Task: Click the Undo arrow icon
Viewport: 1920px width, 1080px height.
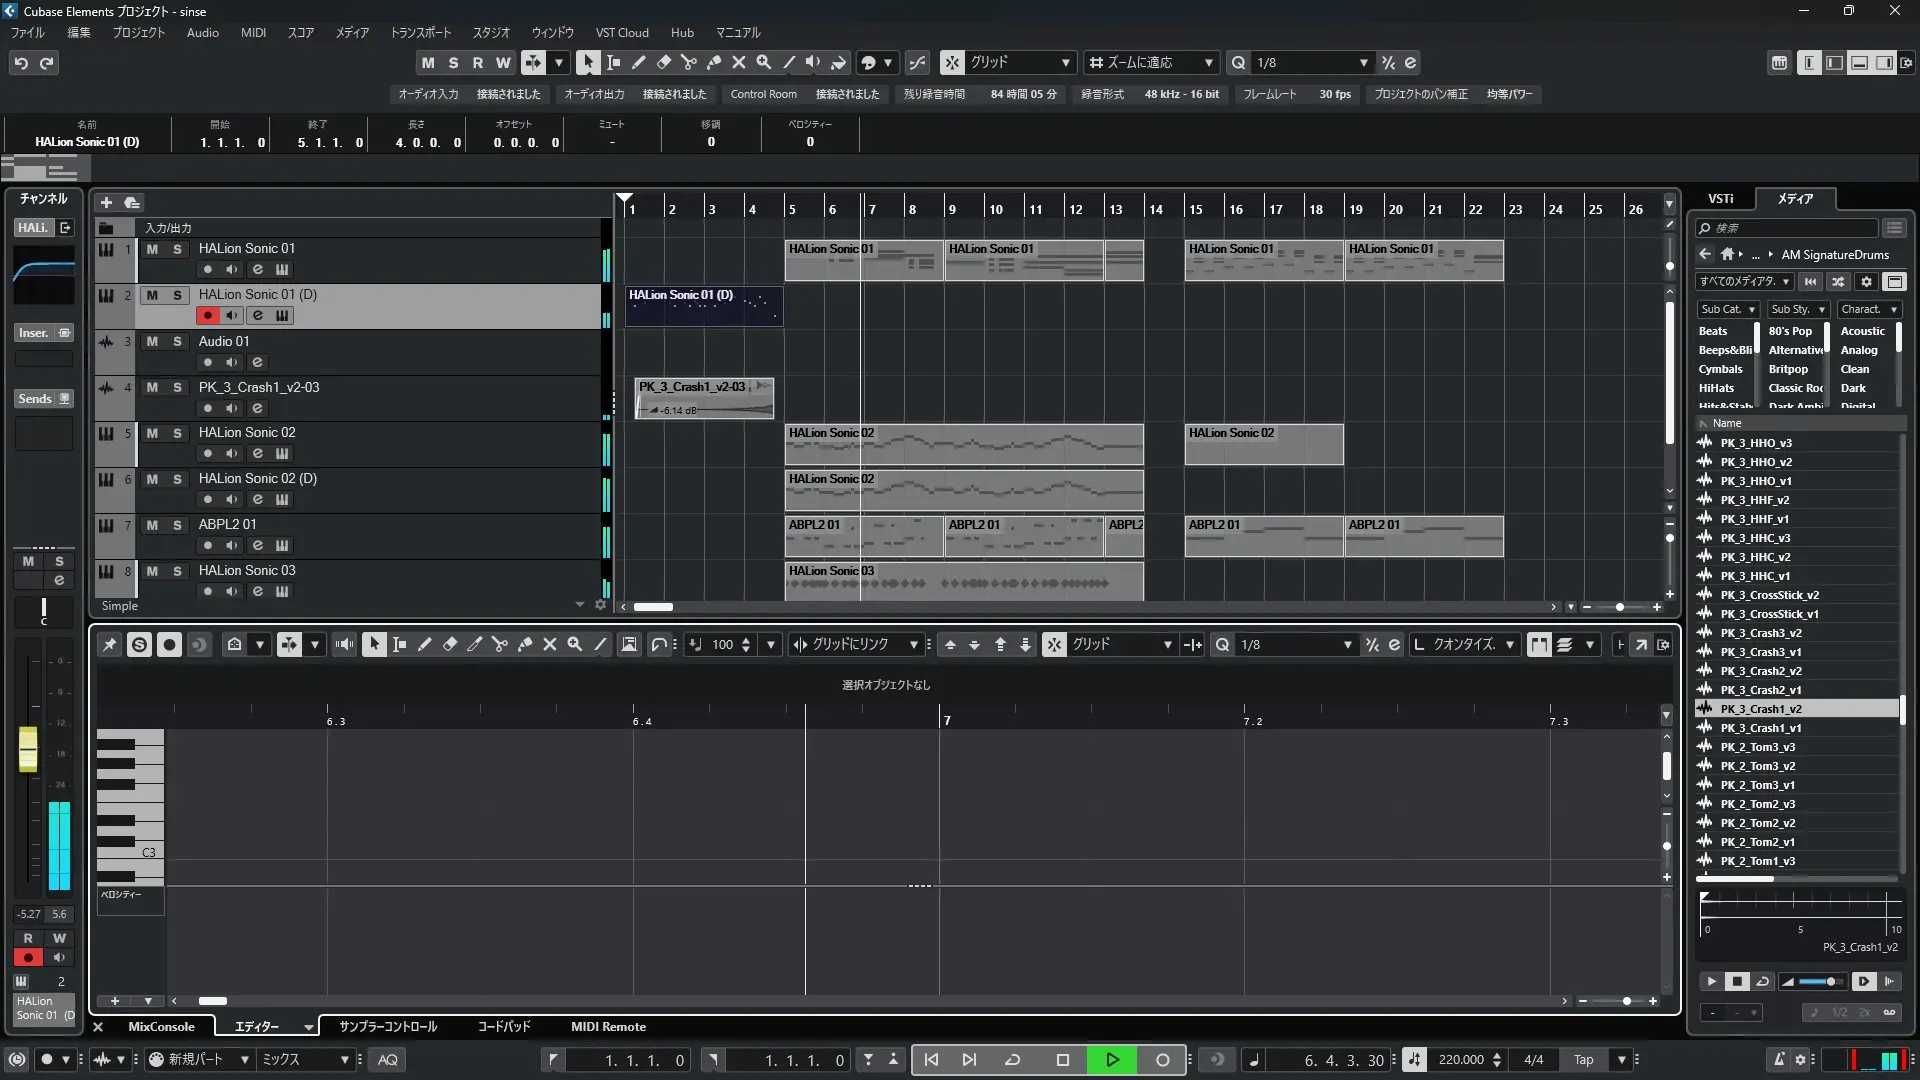Action: pos(21,63)
